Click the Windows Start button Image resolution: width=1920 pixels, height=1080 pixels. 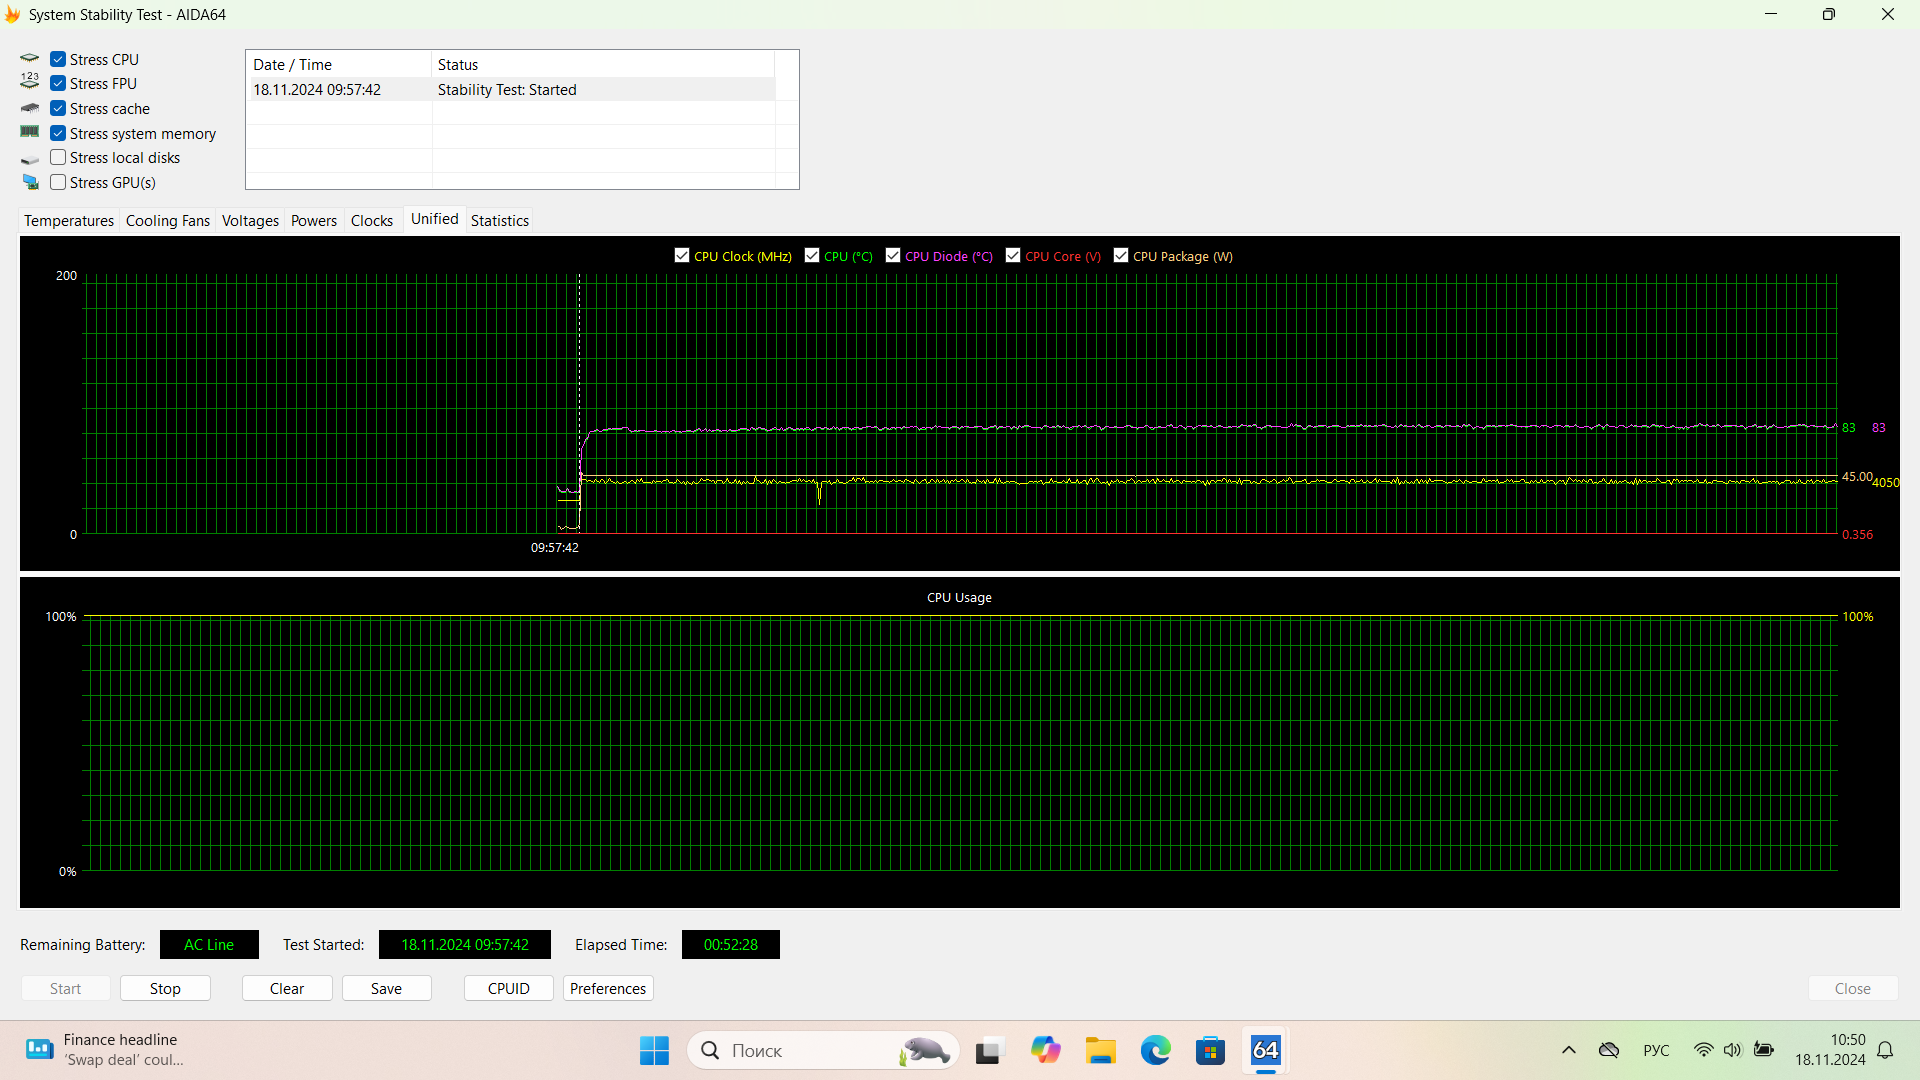click(654, 1050)
